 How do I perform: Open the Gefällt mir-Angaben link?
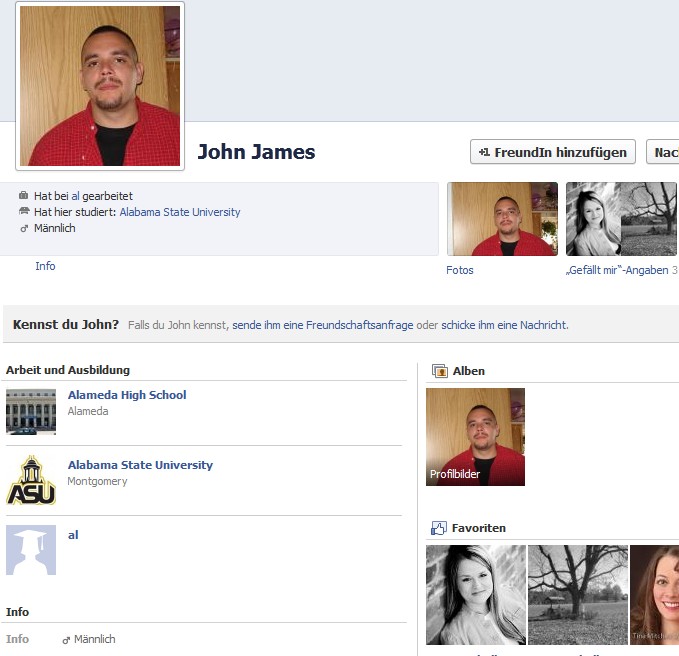pos(617,270)
